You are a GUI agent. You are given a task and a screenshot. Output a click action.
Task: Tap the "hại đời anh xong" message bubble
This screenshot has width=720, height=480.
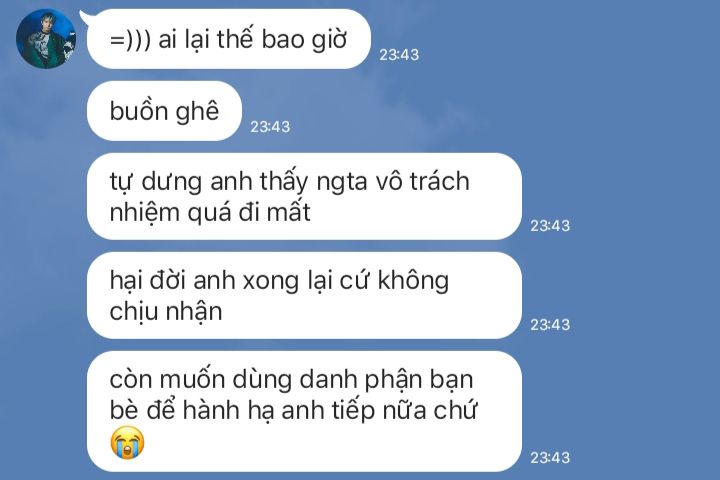[x=304, y=295]
